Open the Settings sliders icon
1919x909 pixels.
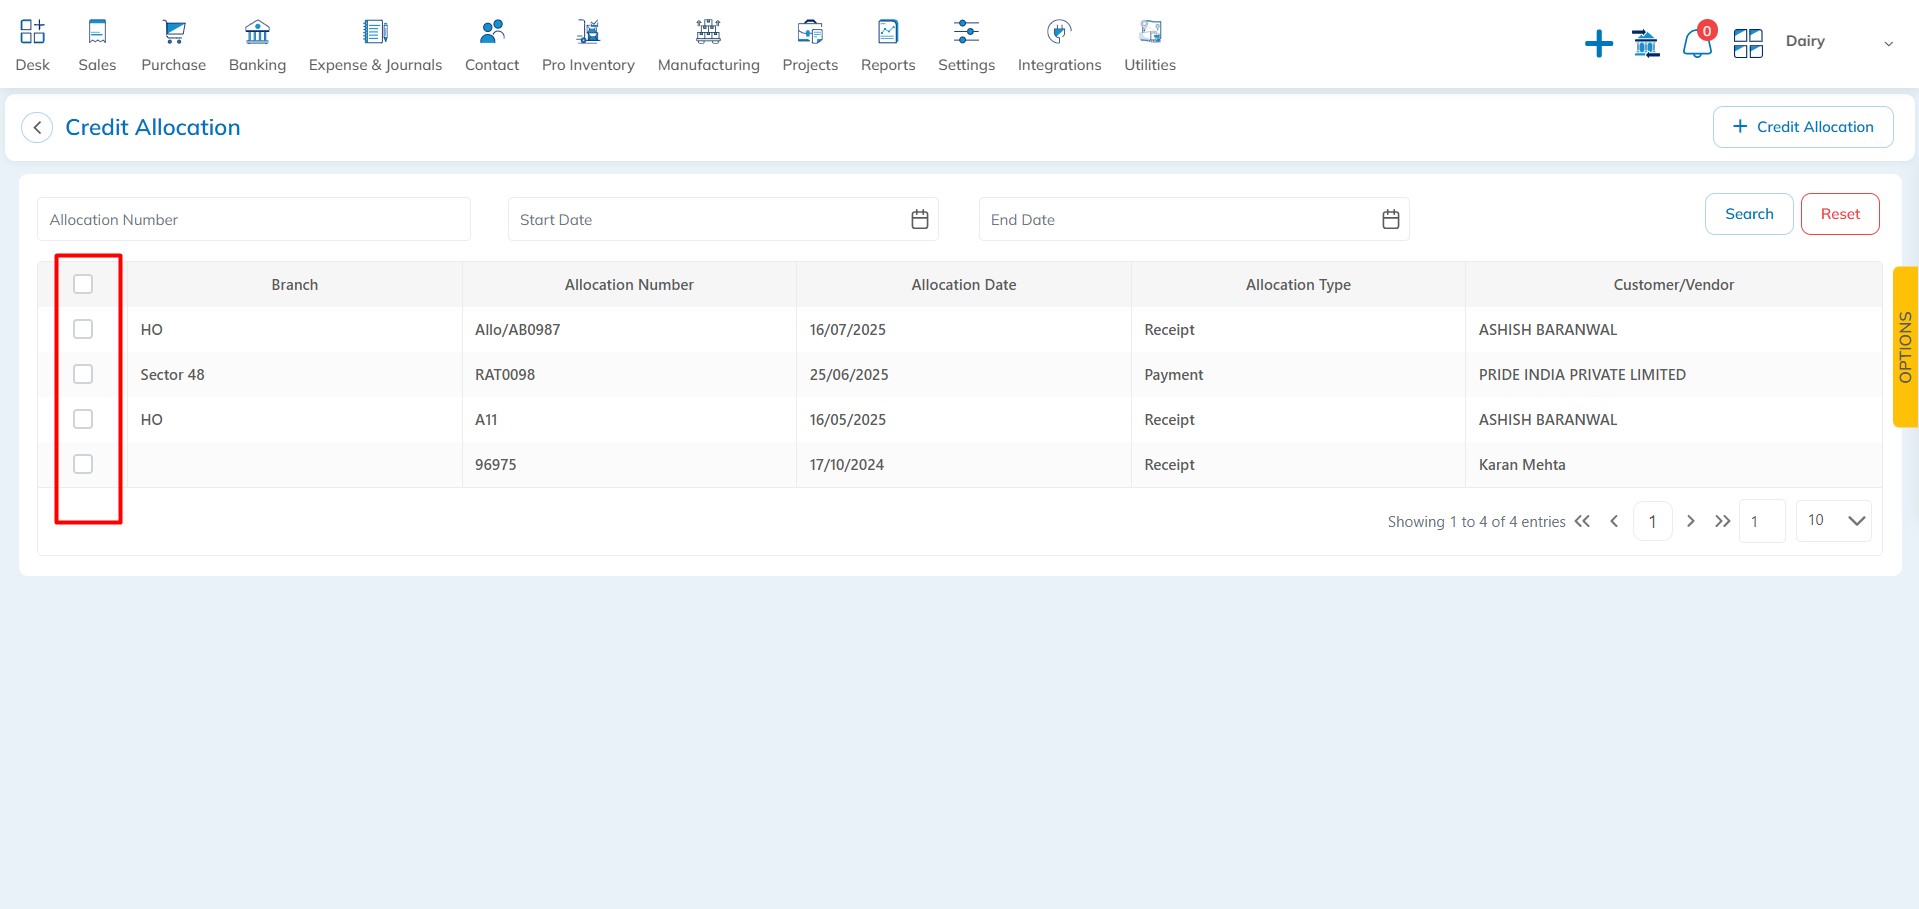(x=966, y=32)
